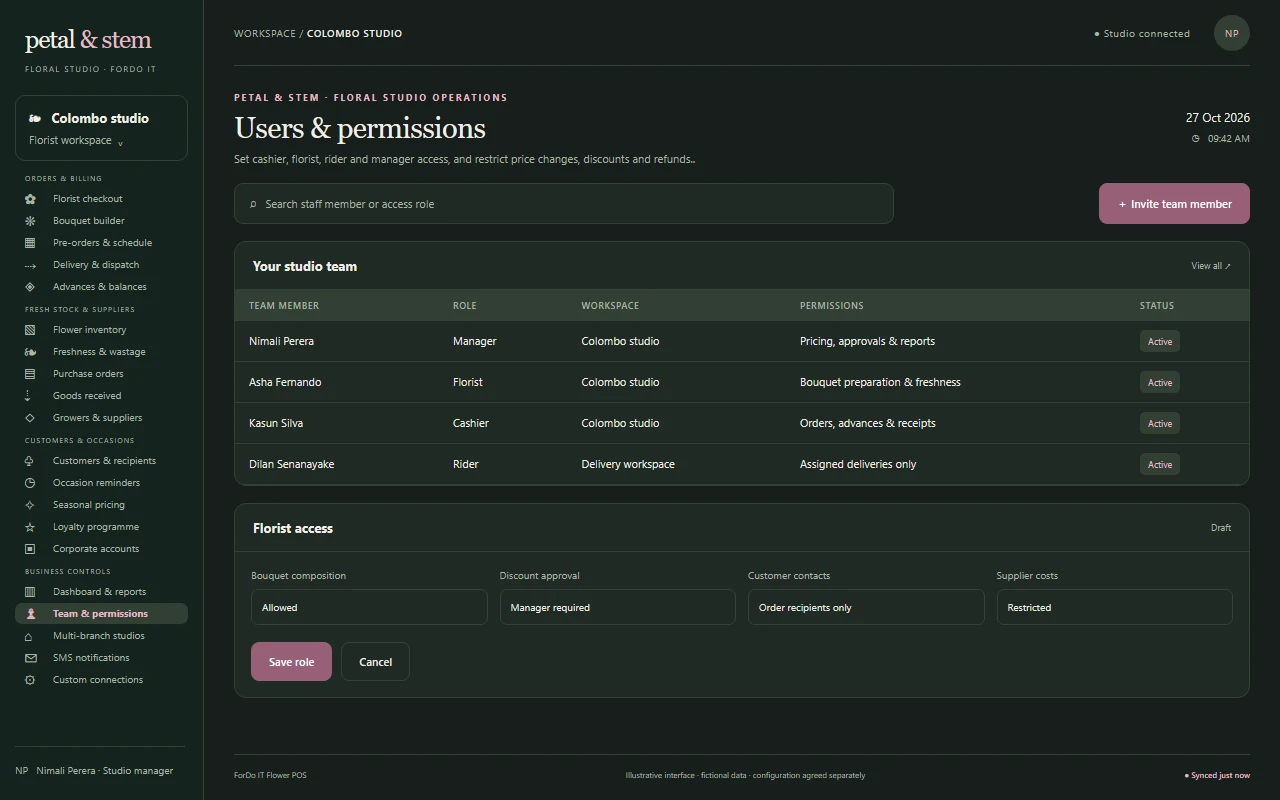Open View all studio team link
This screenshot has height=800, width=1280.
[x=1211, y=266]
